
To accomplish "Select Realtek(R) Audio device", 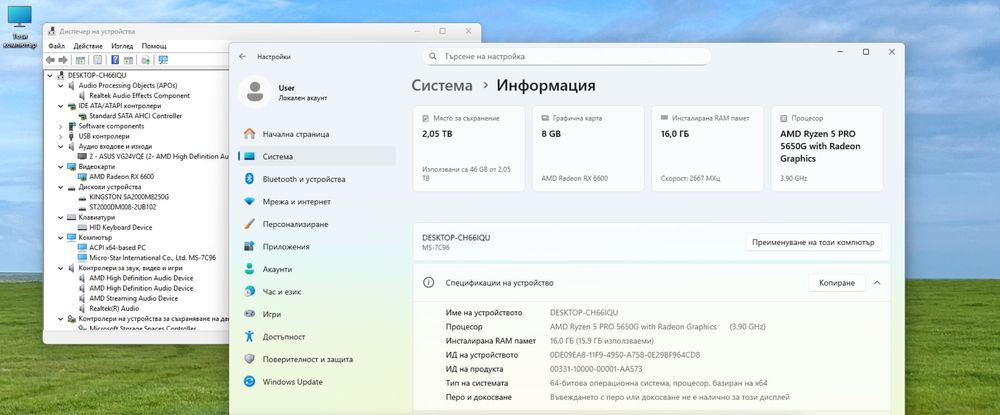I will [114, 309].
